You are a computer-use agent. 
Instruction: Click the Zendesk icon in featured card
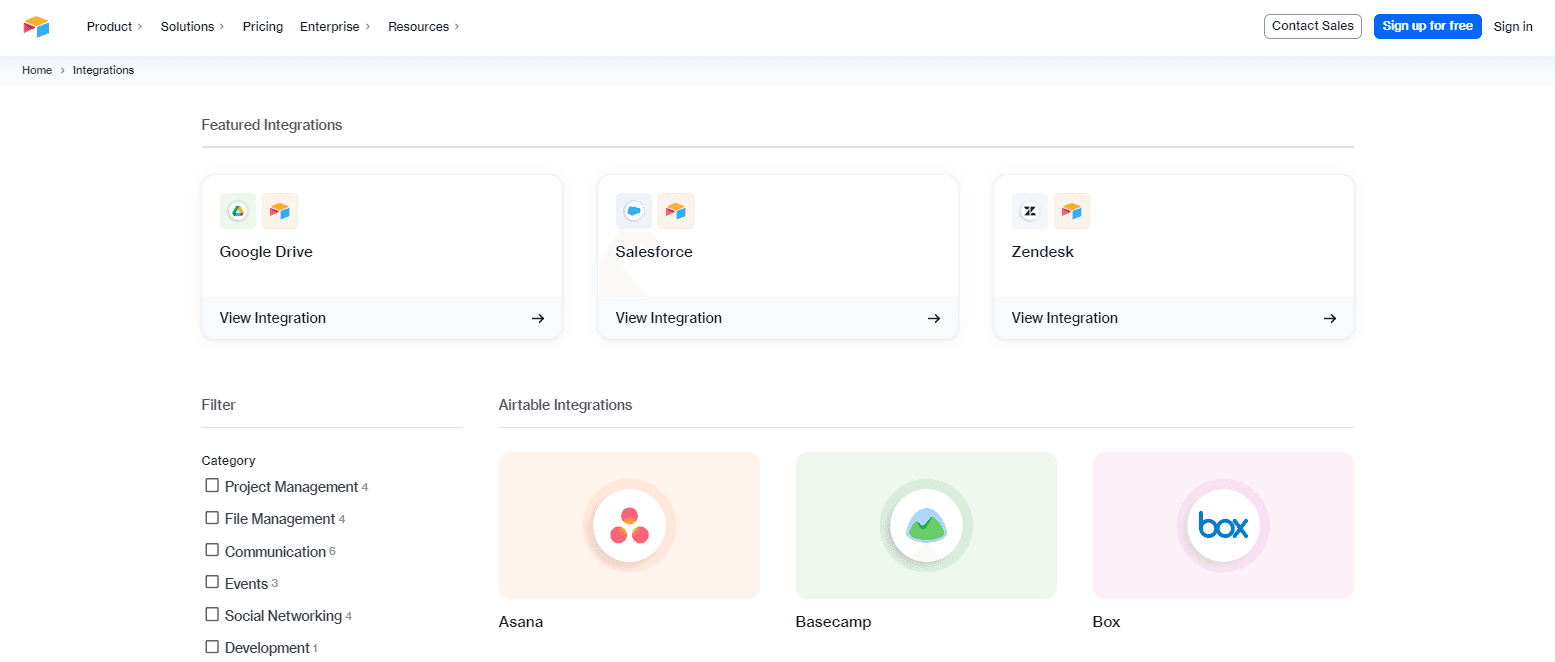[1030, 211]
